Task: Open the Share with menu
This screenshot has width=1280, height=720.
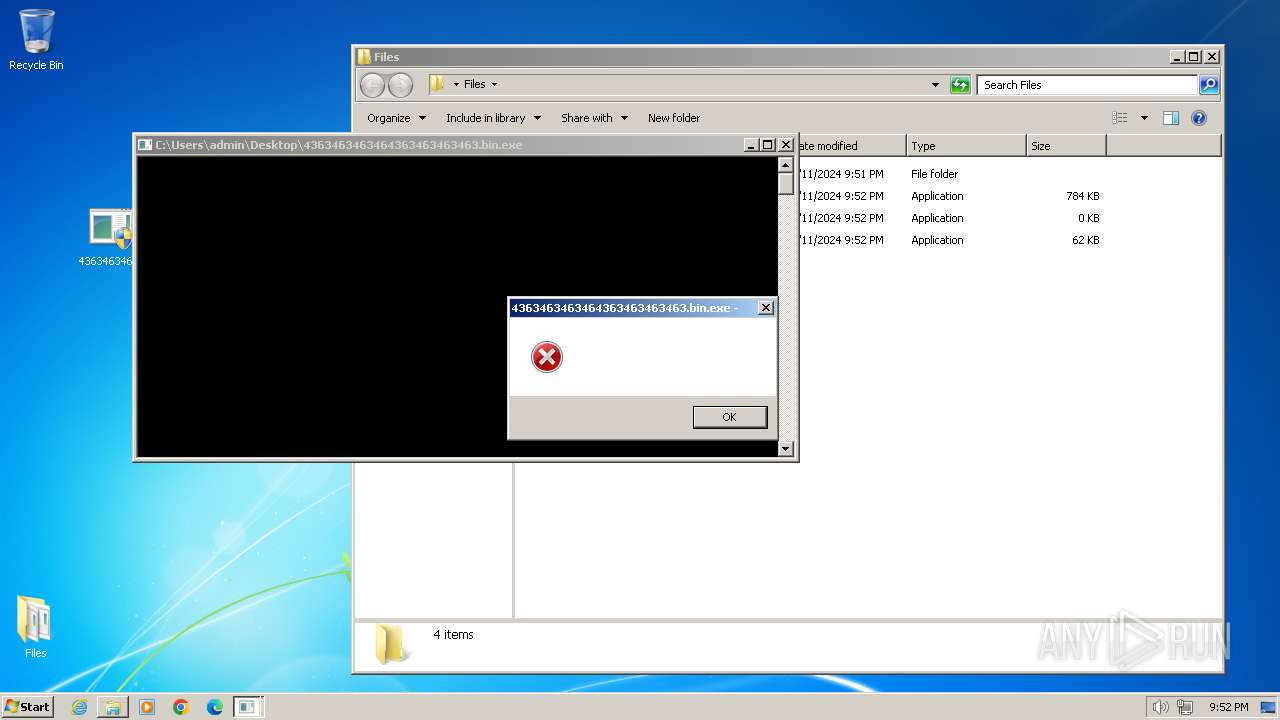Action: [594, 118]
